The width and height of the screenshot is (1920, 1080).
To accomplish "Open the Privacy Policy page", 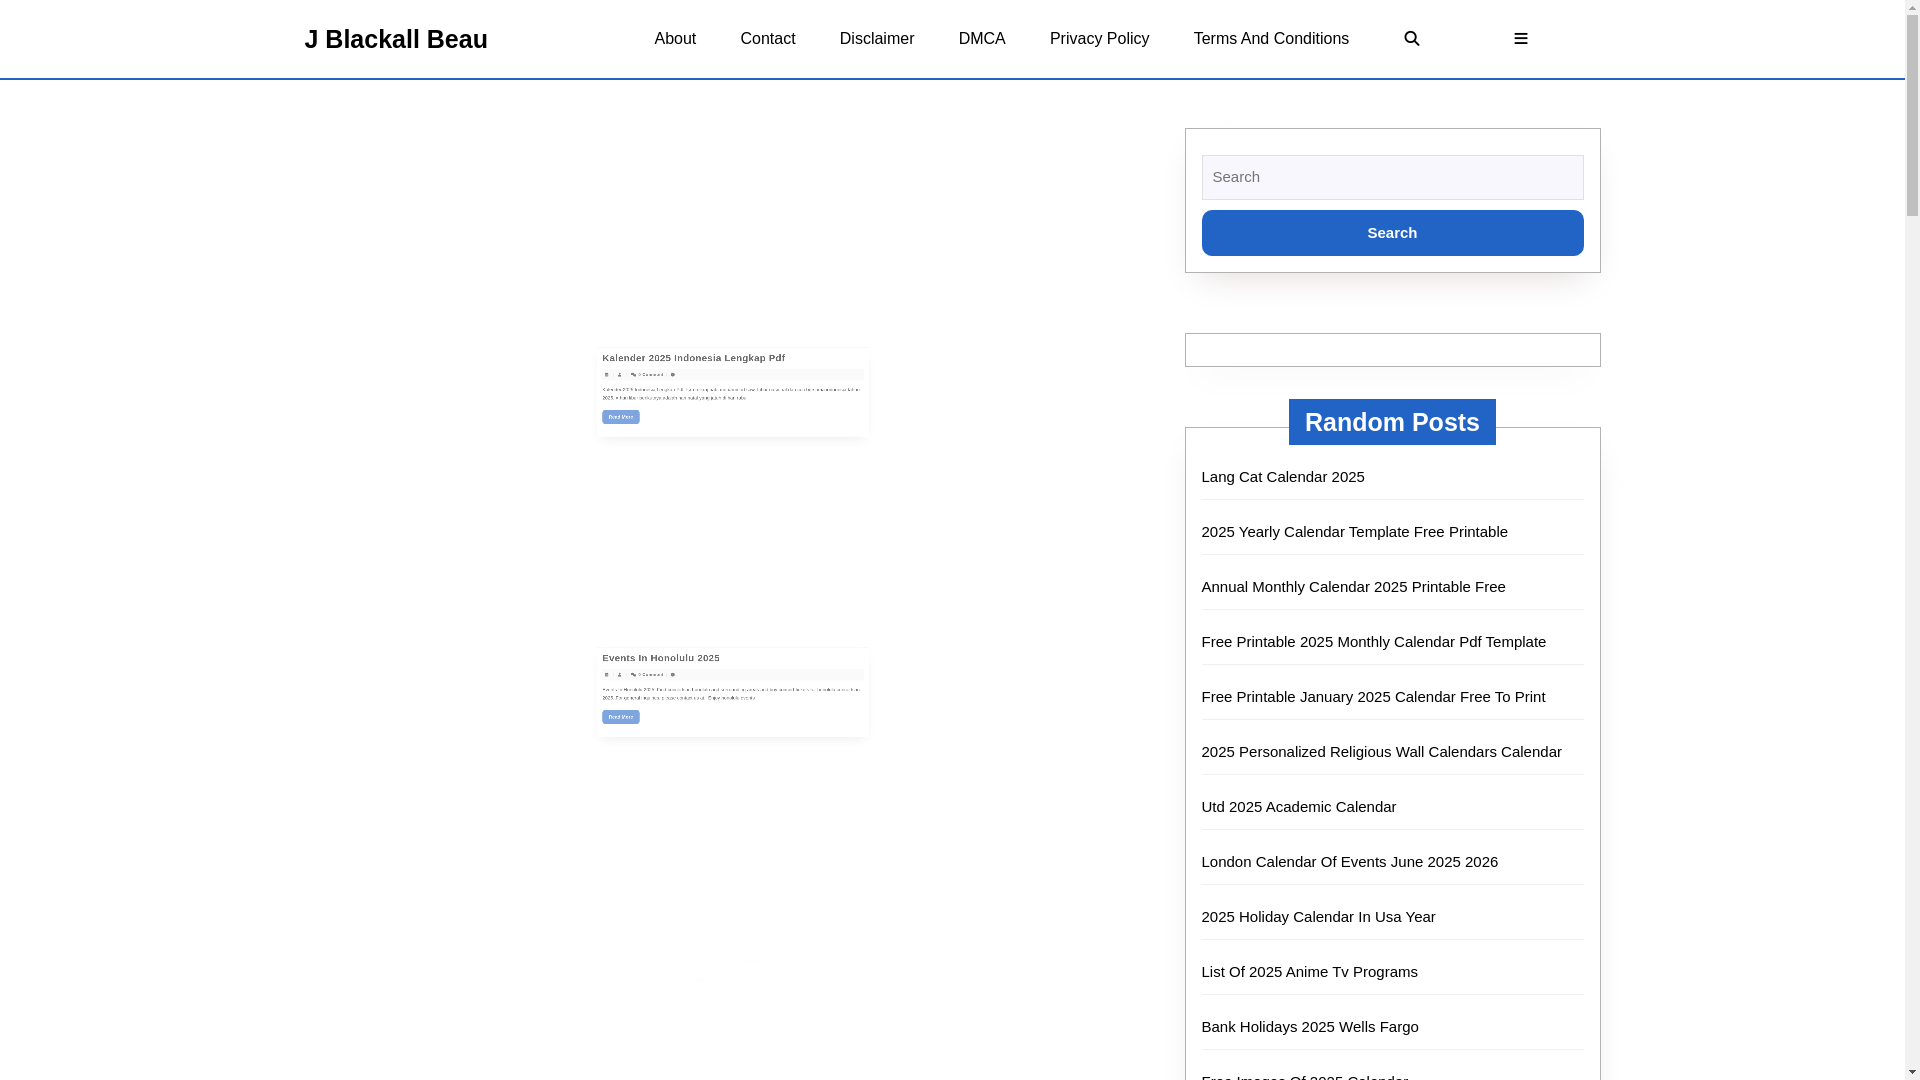I will pyautogui.click(x=1099, y=39).
